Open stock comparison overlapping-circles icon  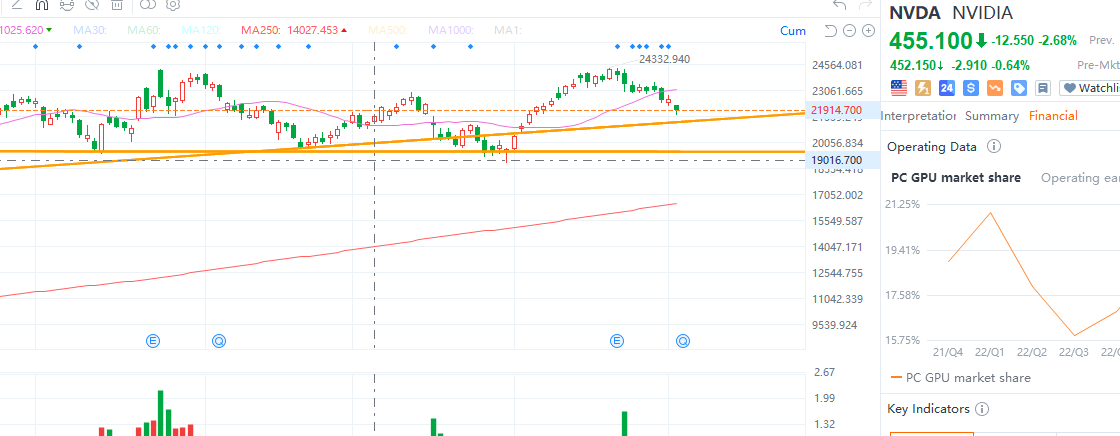point(148,5)
